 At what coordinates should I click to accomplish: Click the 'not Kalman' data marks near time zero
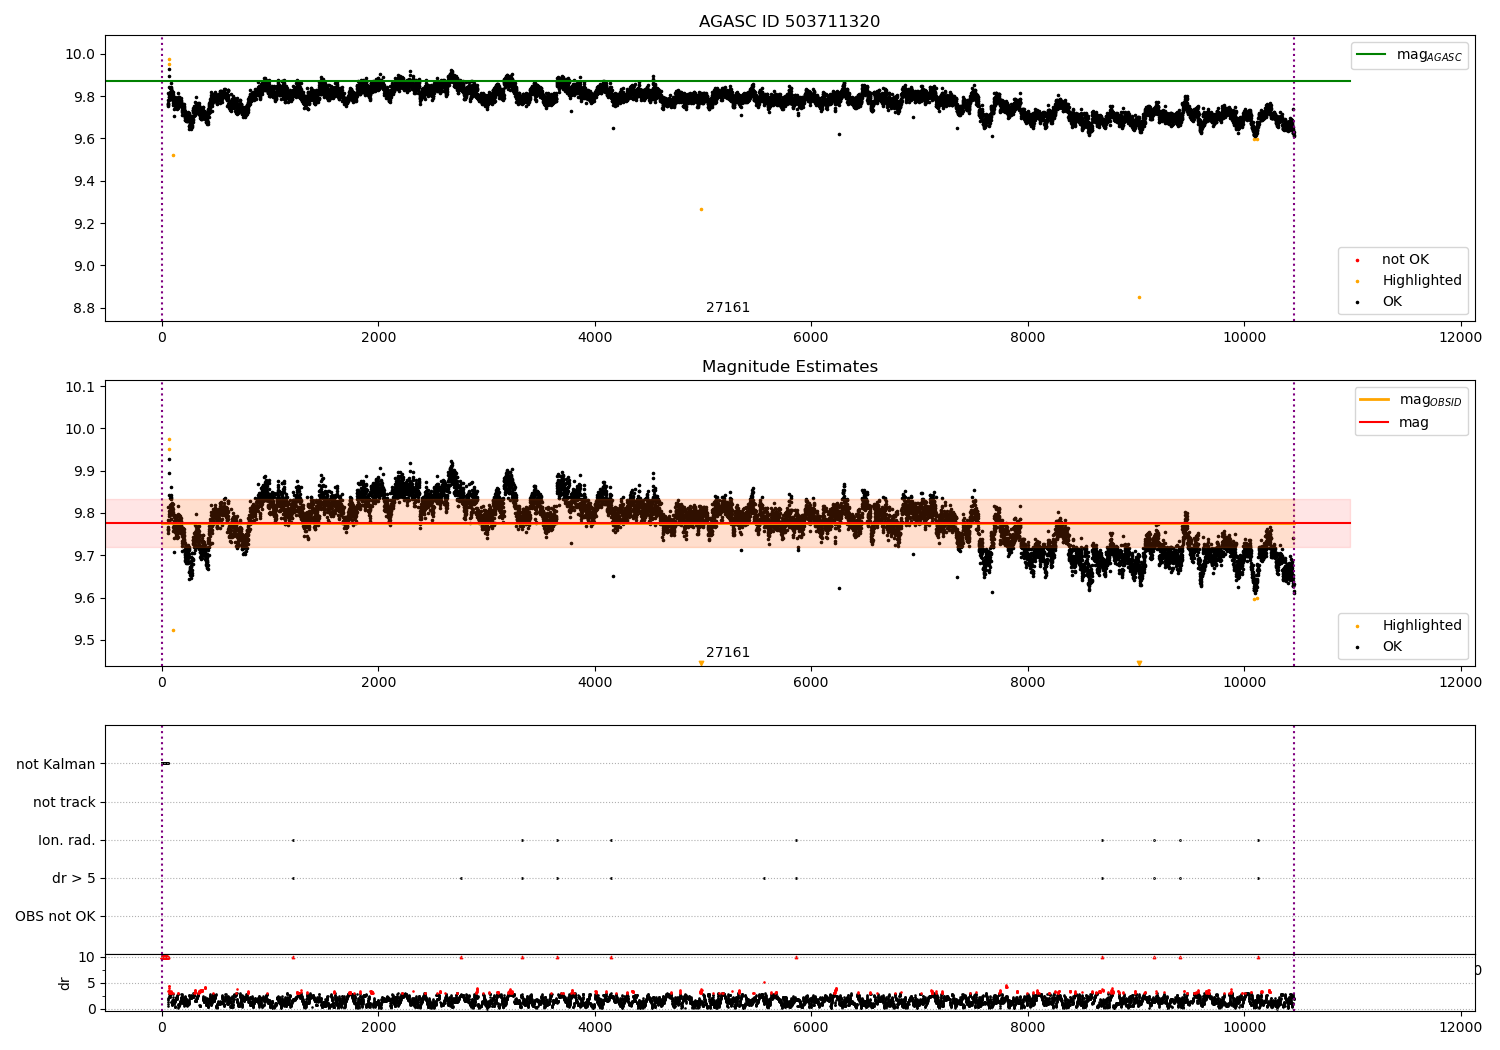point(166,763)
